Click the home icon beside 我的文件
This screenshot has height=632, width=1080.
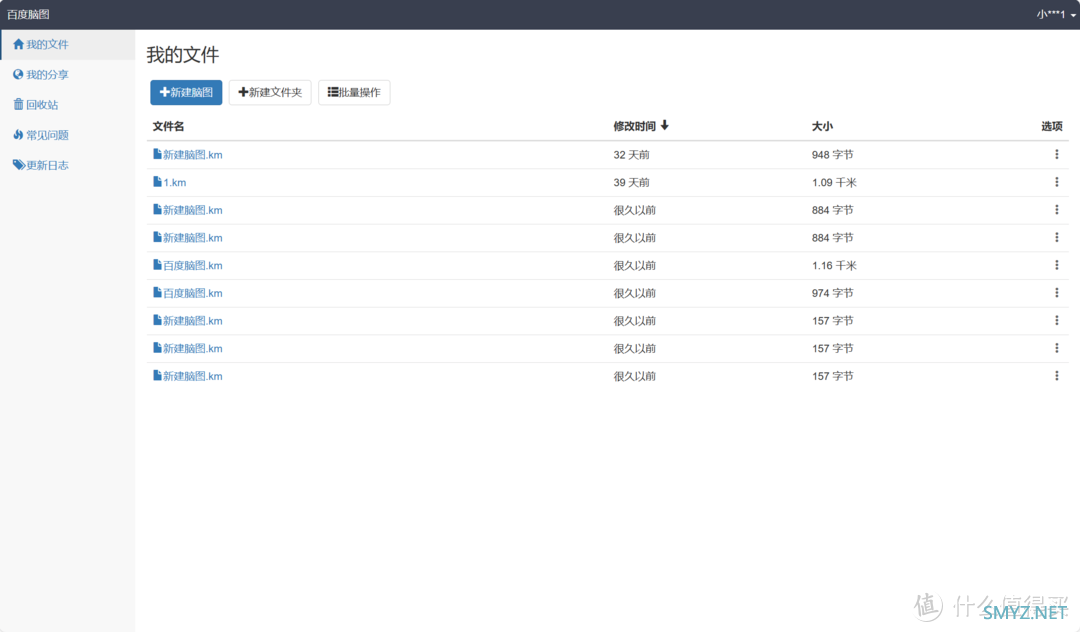coord(18,45)
